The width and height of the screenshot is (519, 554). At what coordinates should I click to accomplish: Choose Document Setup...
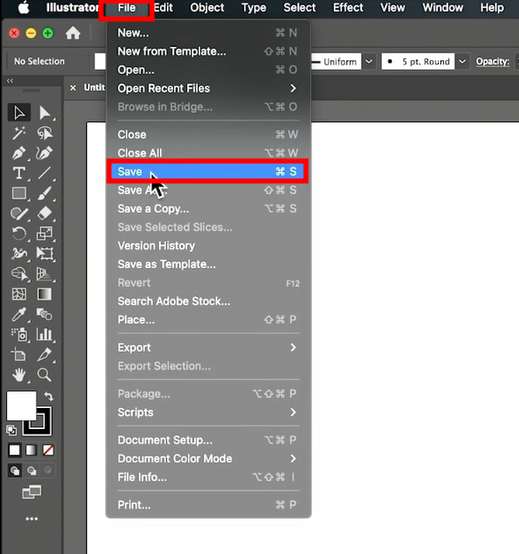pos(207,440)
